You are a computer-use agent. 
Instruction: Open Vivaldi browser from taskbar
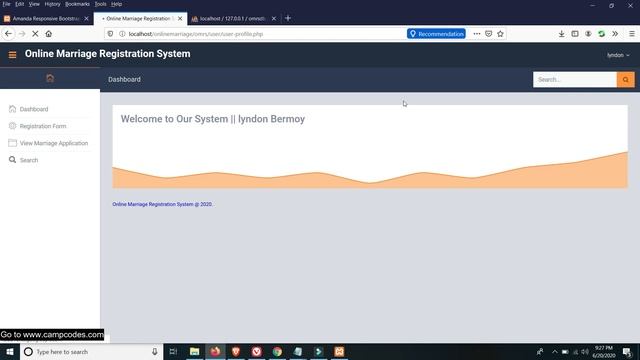(x=256, y=352)
